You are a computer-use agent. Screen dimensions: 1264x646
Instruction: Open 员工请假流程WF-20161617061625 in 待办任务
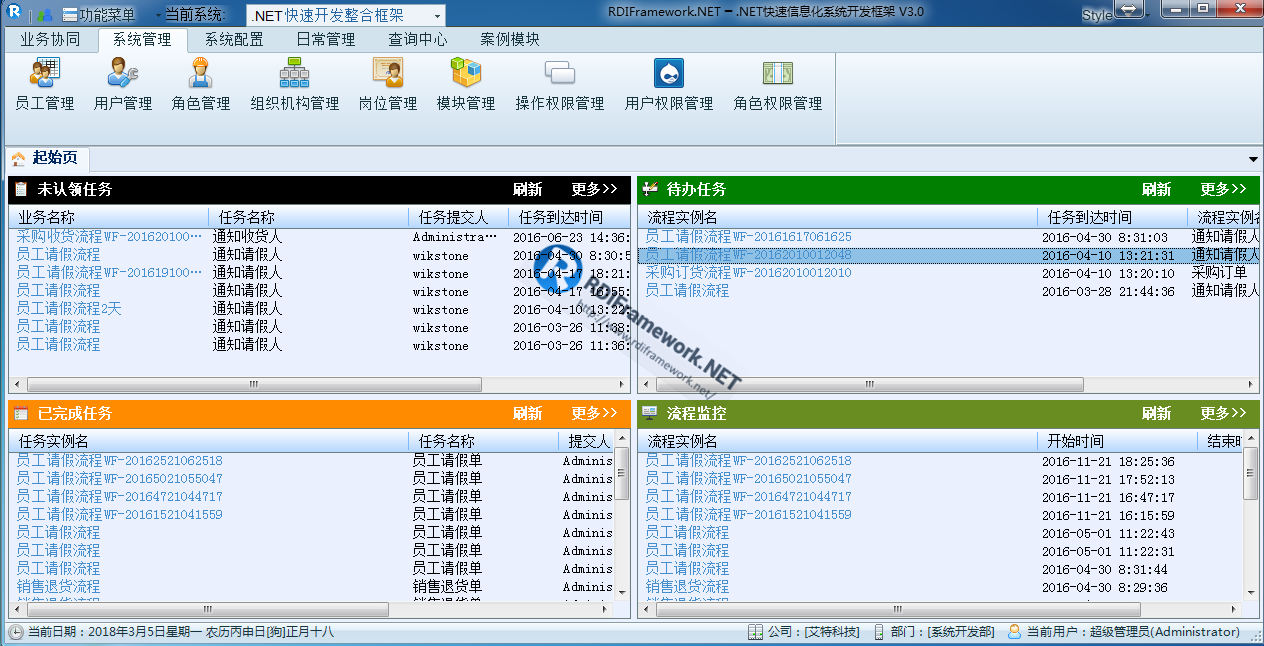point(748,237)
